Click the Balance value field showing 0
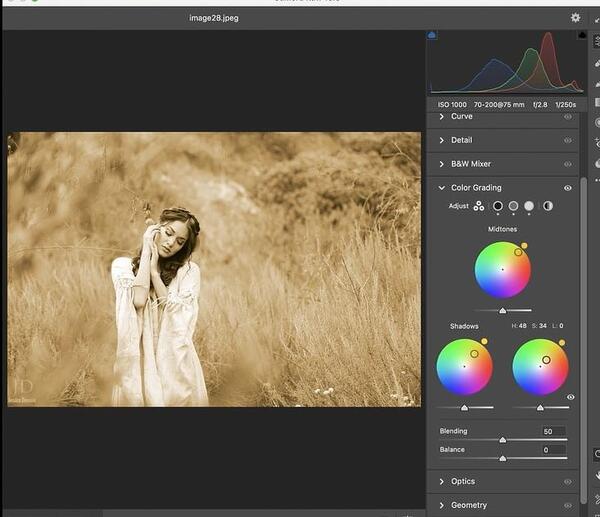Screen dimensions: 600x517 [553, 450]
